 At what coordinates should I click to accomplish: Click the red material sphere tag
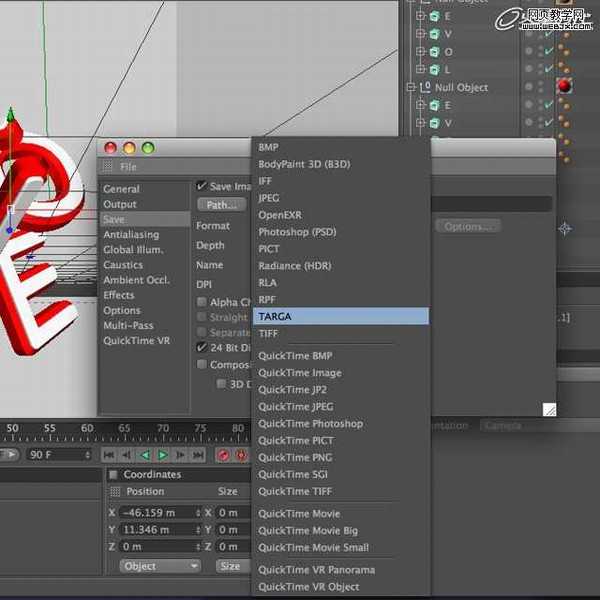pos(564,87)
